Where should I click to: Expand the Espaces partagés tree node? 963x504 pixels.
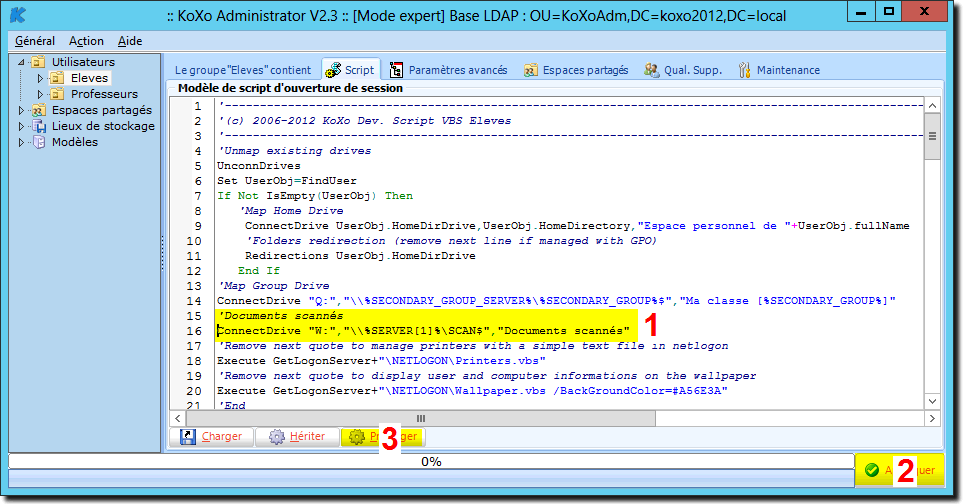pos(21,110)
